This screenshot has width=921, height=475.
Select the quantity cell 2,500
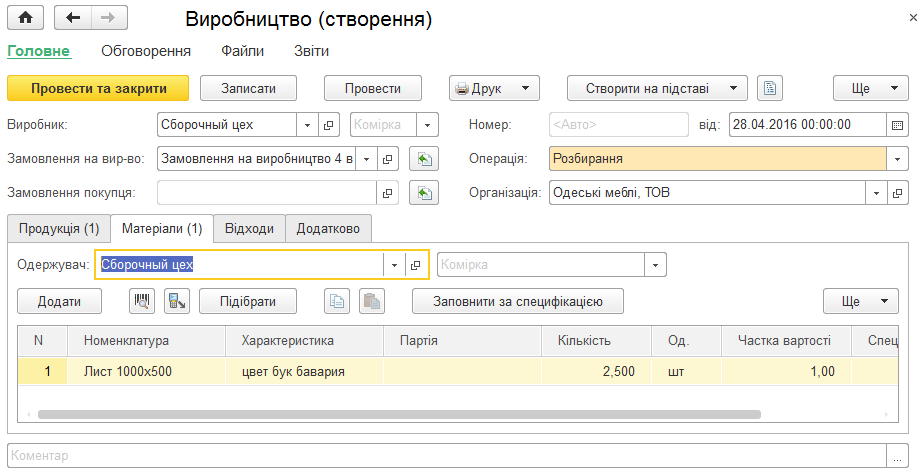597,371
